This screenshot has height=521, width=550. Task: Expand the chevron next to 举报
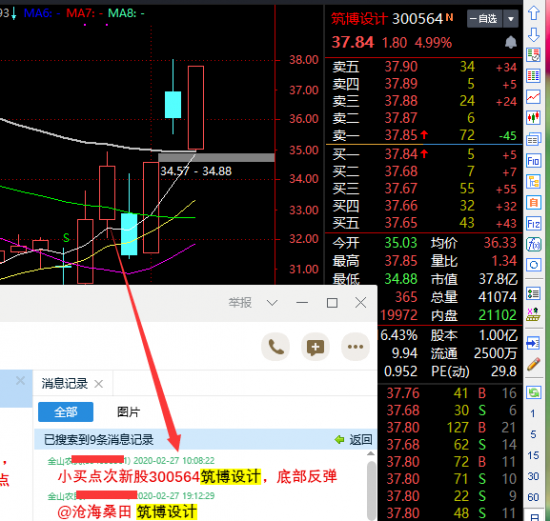click(272, 303)
